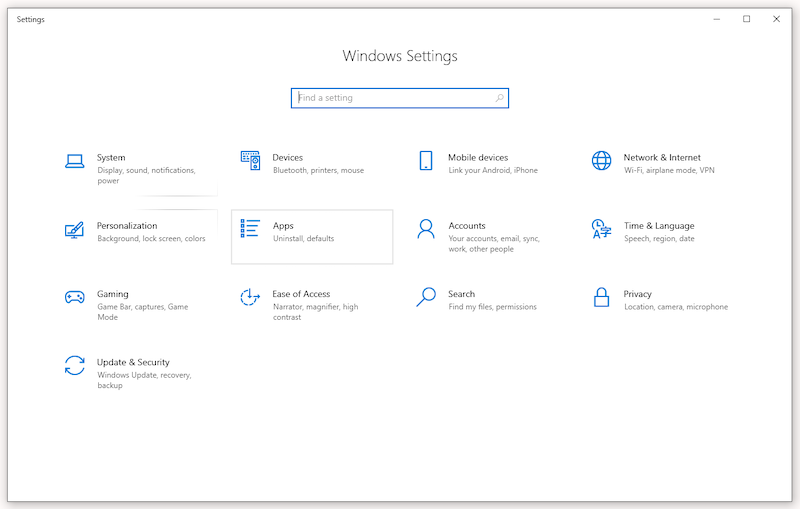This screenshot has height=509, width=800.
Task: Minimize the Settings window
Action: click(717, 19)
